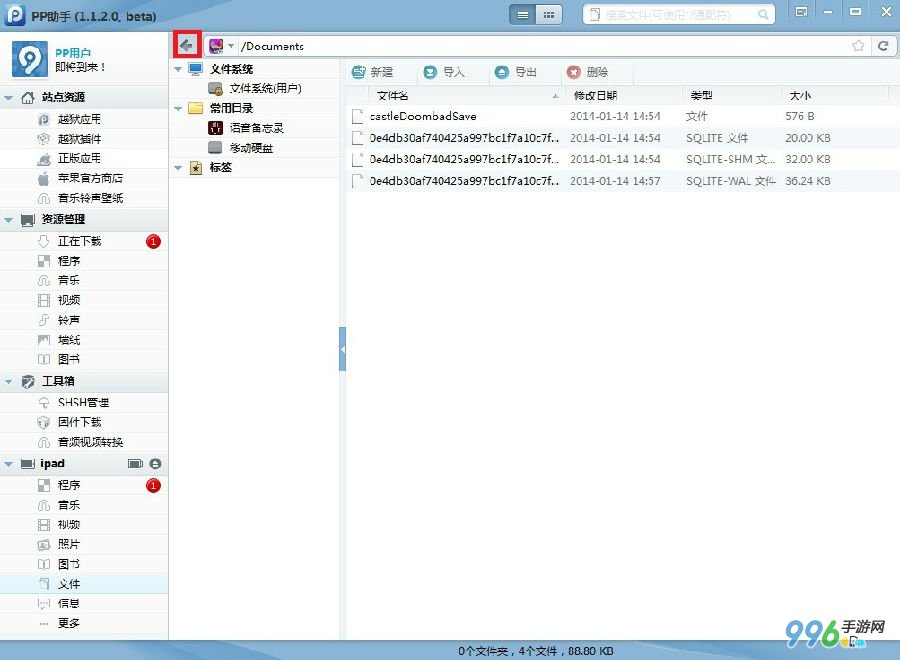Open 音乐 under the ipad device
The height and width of the screenshot is (660, 900).
coord(84,506)
